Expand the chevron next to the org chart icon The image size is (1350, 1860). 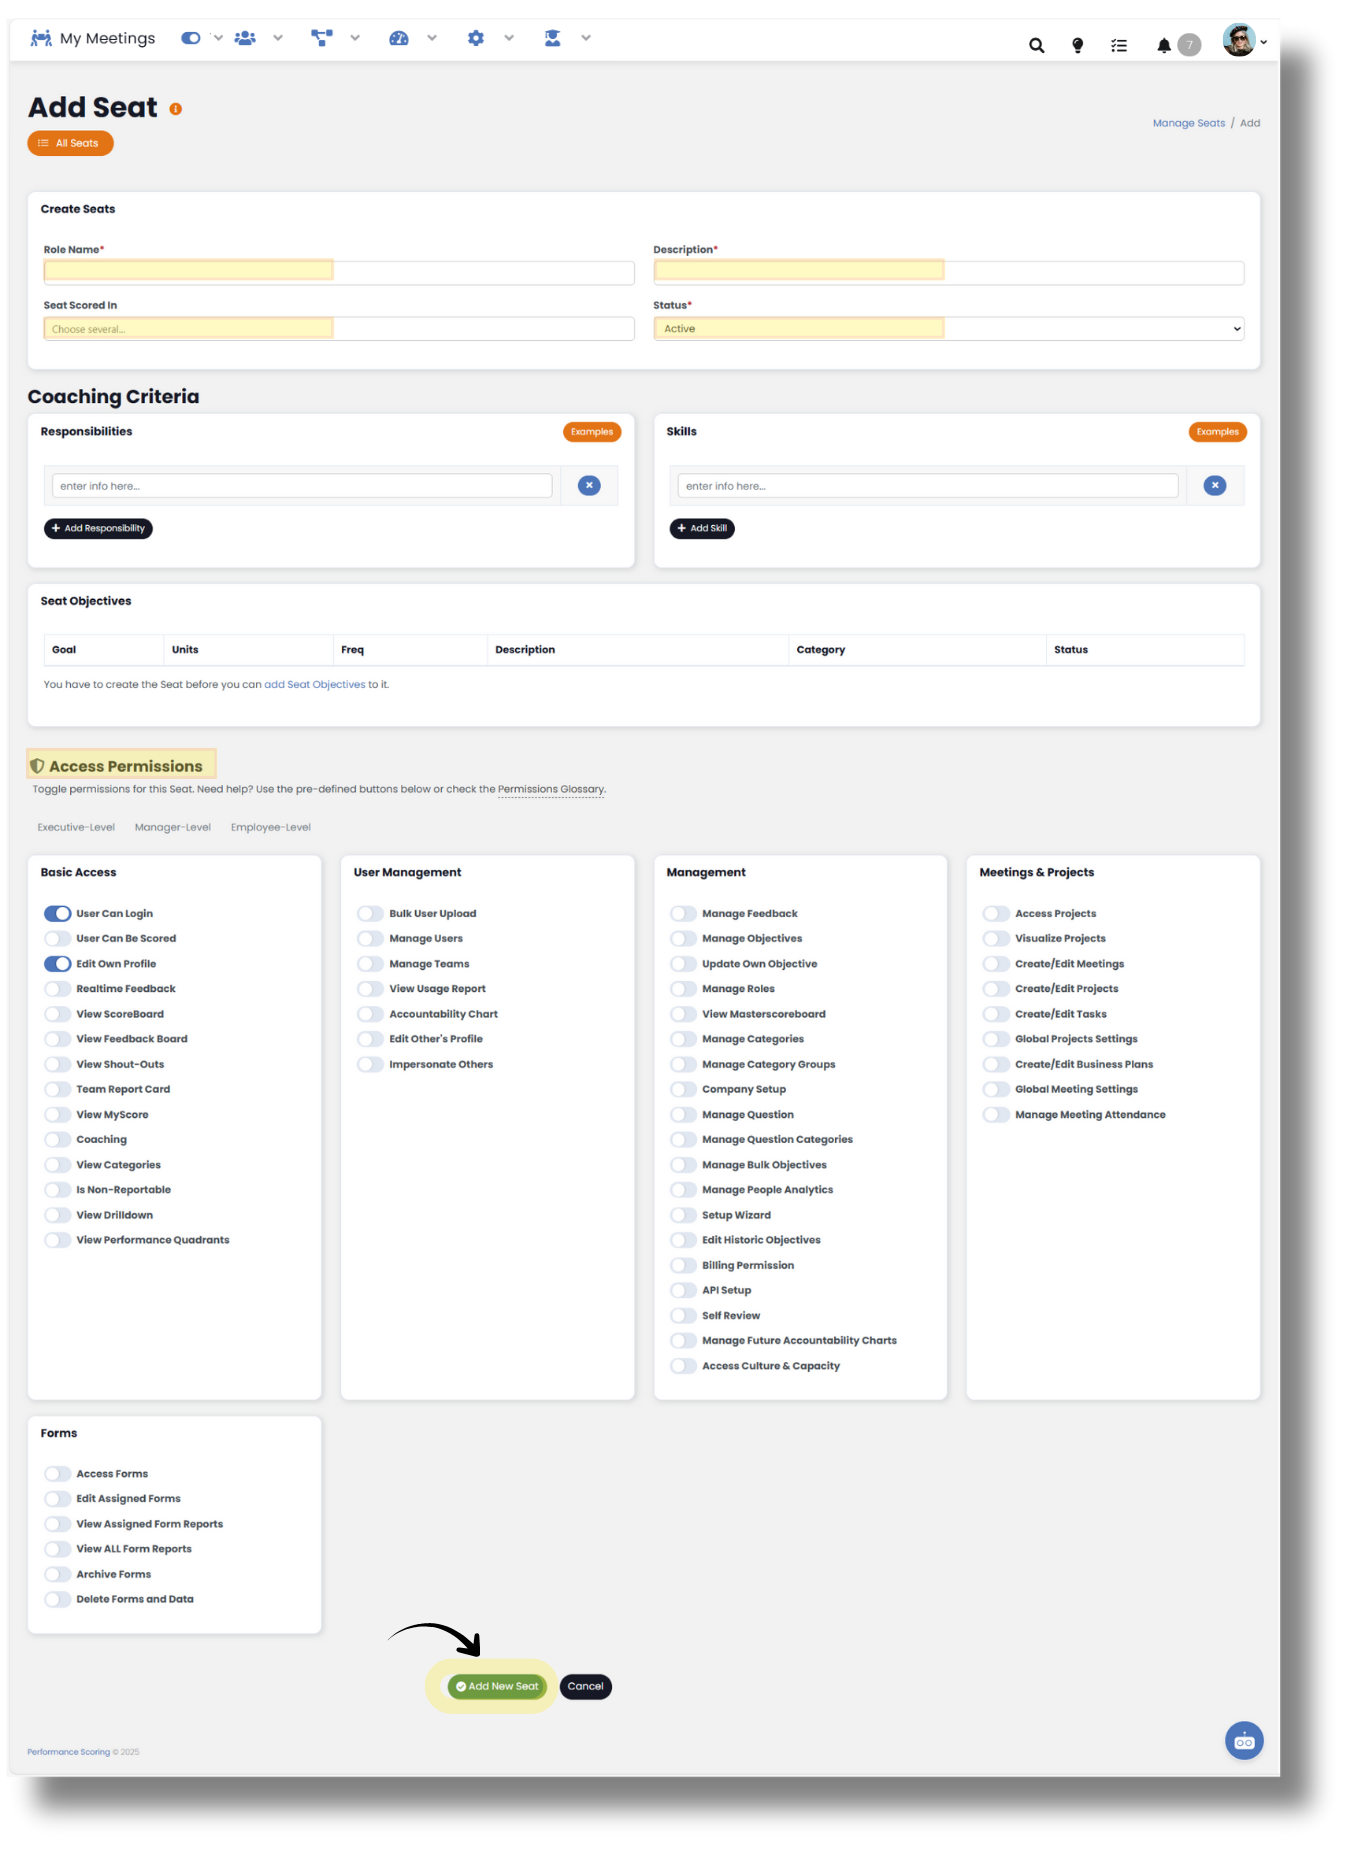coord(355,38)
